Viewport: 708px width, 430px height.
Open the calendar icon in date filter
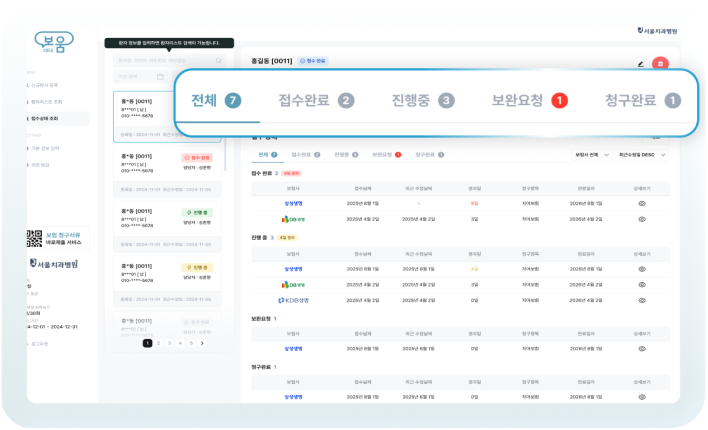pyautogui.click(x=160, y=76)
